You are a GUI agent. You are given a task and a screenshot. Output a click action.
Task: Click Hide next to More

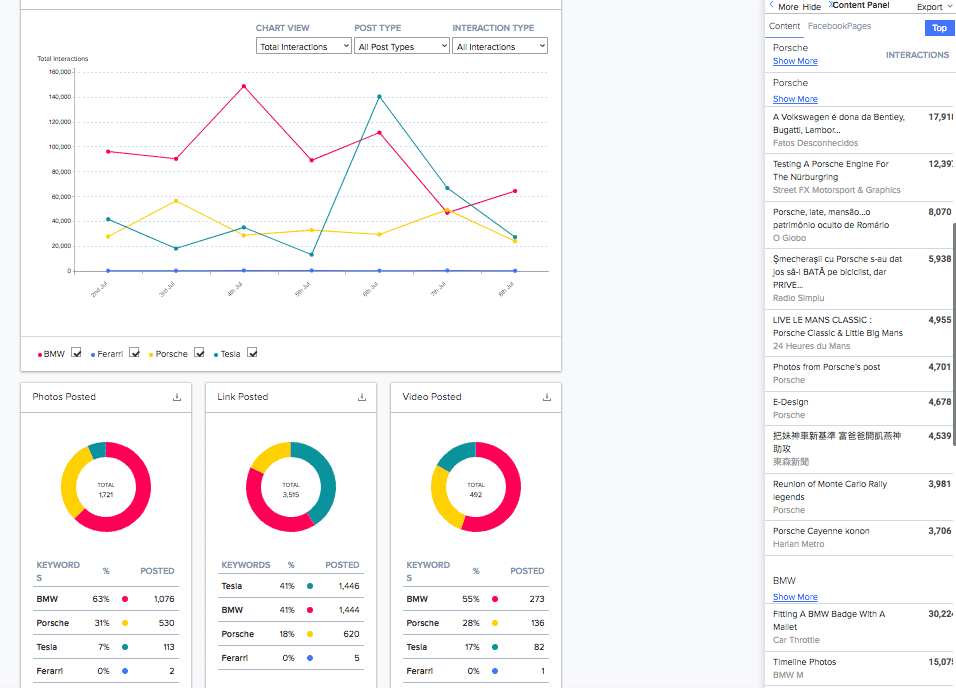(x=811, y=6)
